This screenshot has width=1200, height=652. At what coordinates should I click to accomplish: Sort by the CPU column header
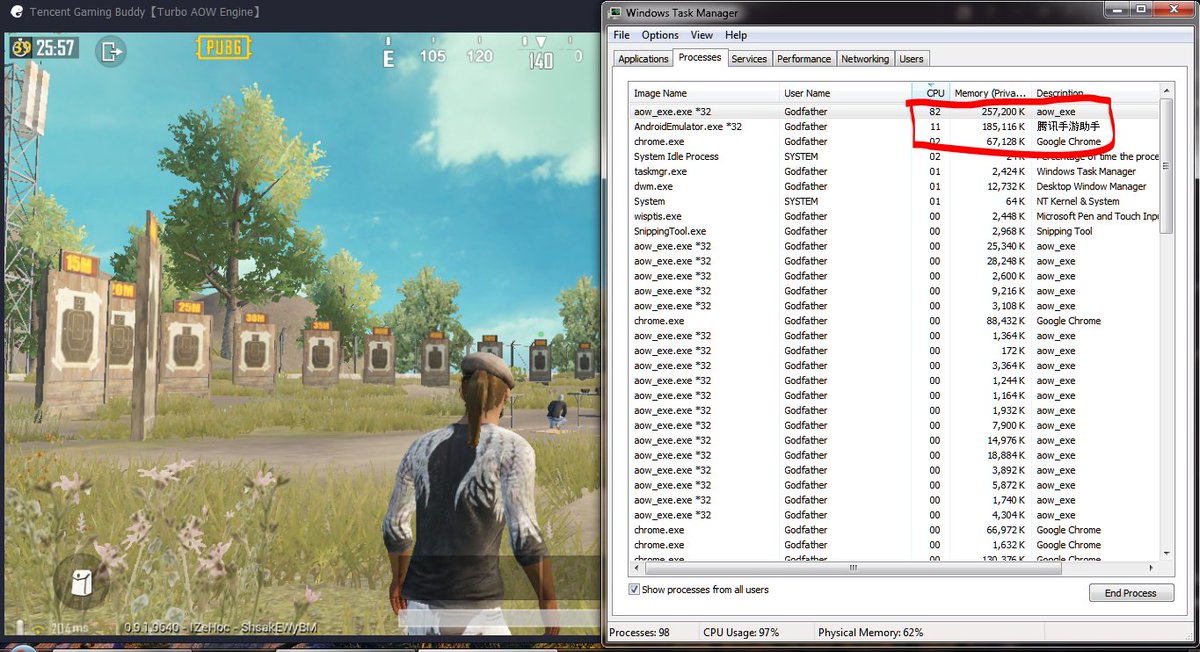930,93
